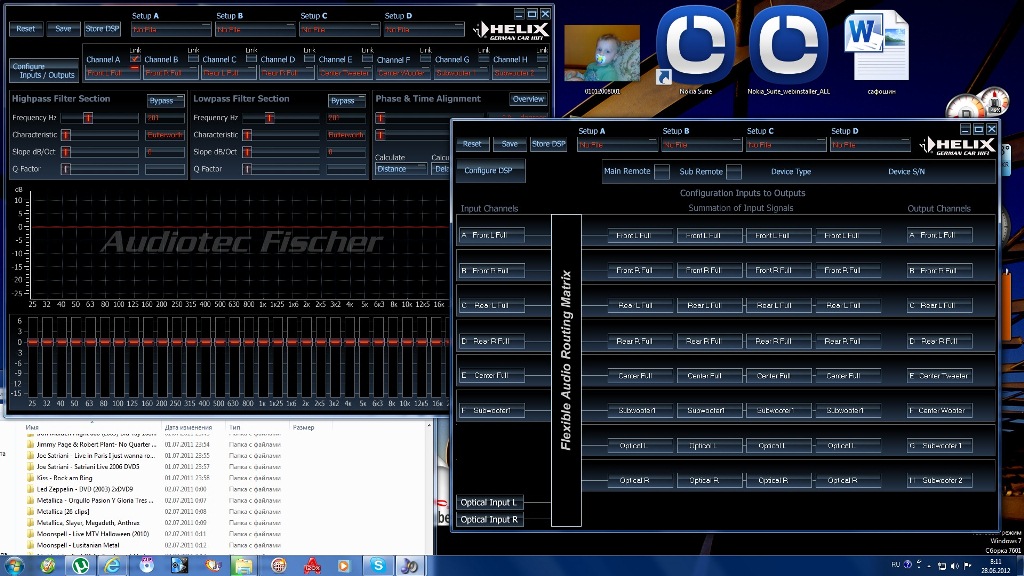The height and width of the screenshot is (576, 1024).
Task: Enable the Sub Remote checkbox
Action: coord(733,172)
